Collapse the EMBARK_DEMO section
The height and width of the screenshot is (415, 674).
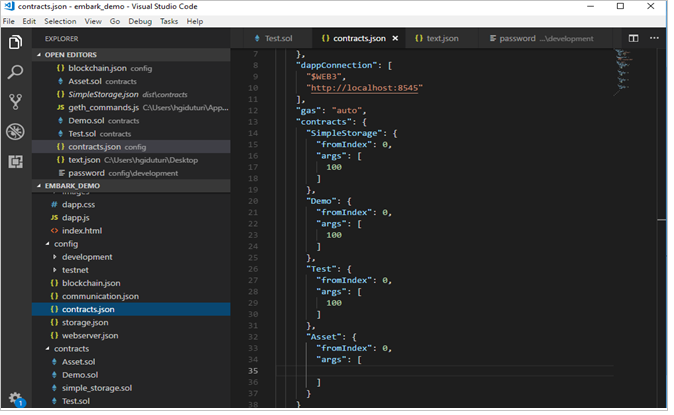pyautogui.click(x=132, y=187)
